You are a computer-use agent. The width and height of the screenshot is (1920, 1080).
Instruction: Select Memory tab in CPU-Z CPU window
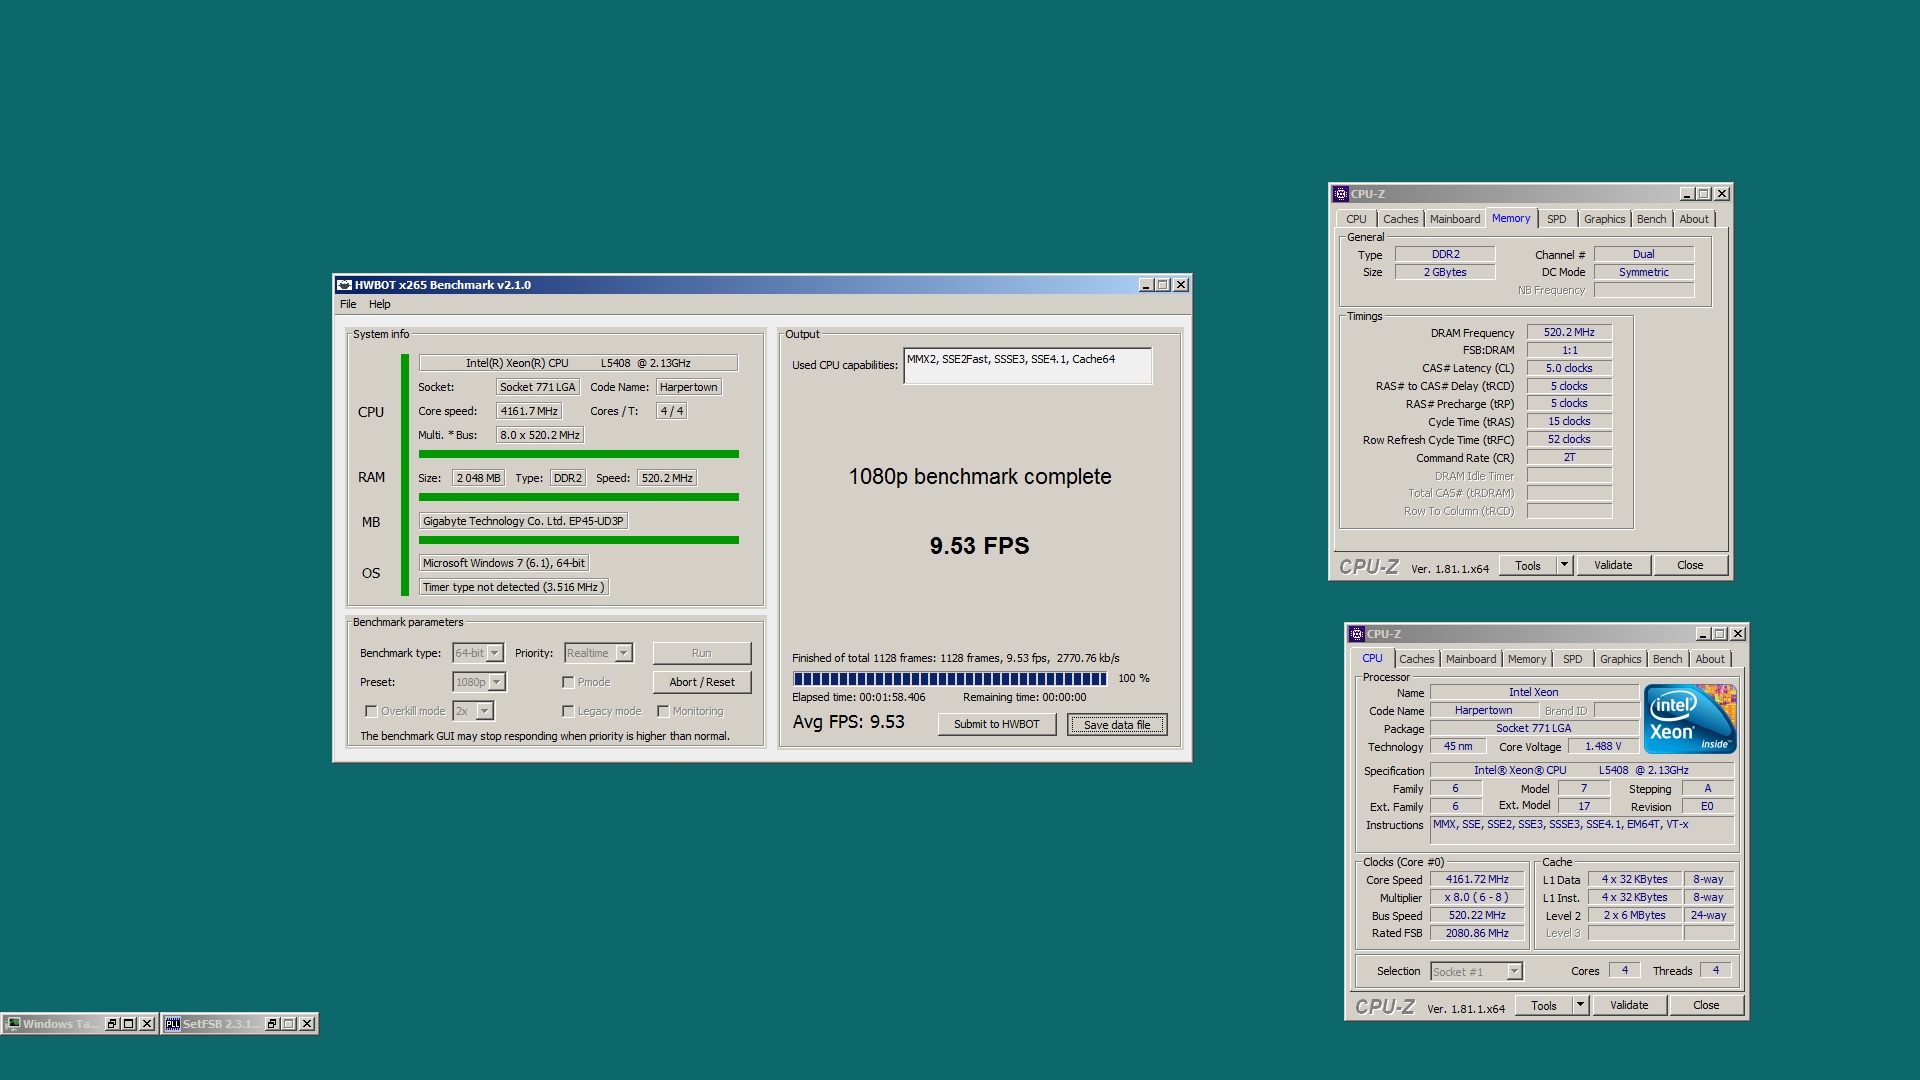tap(1527, 659)
